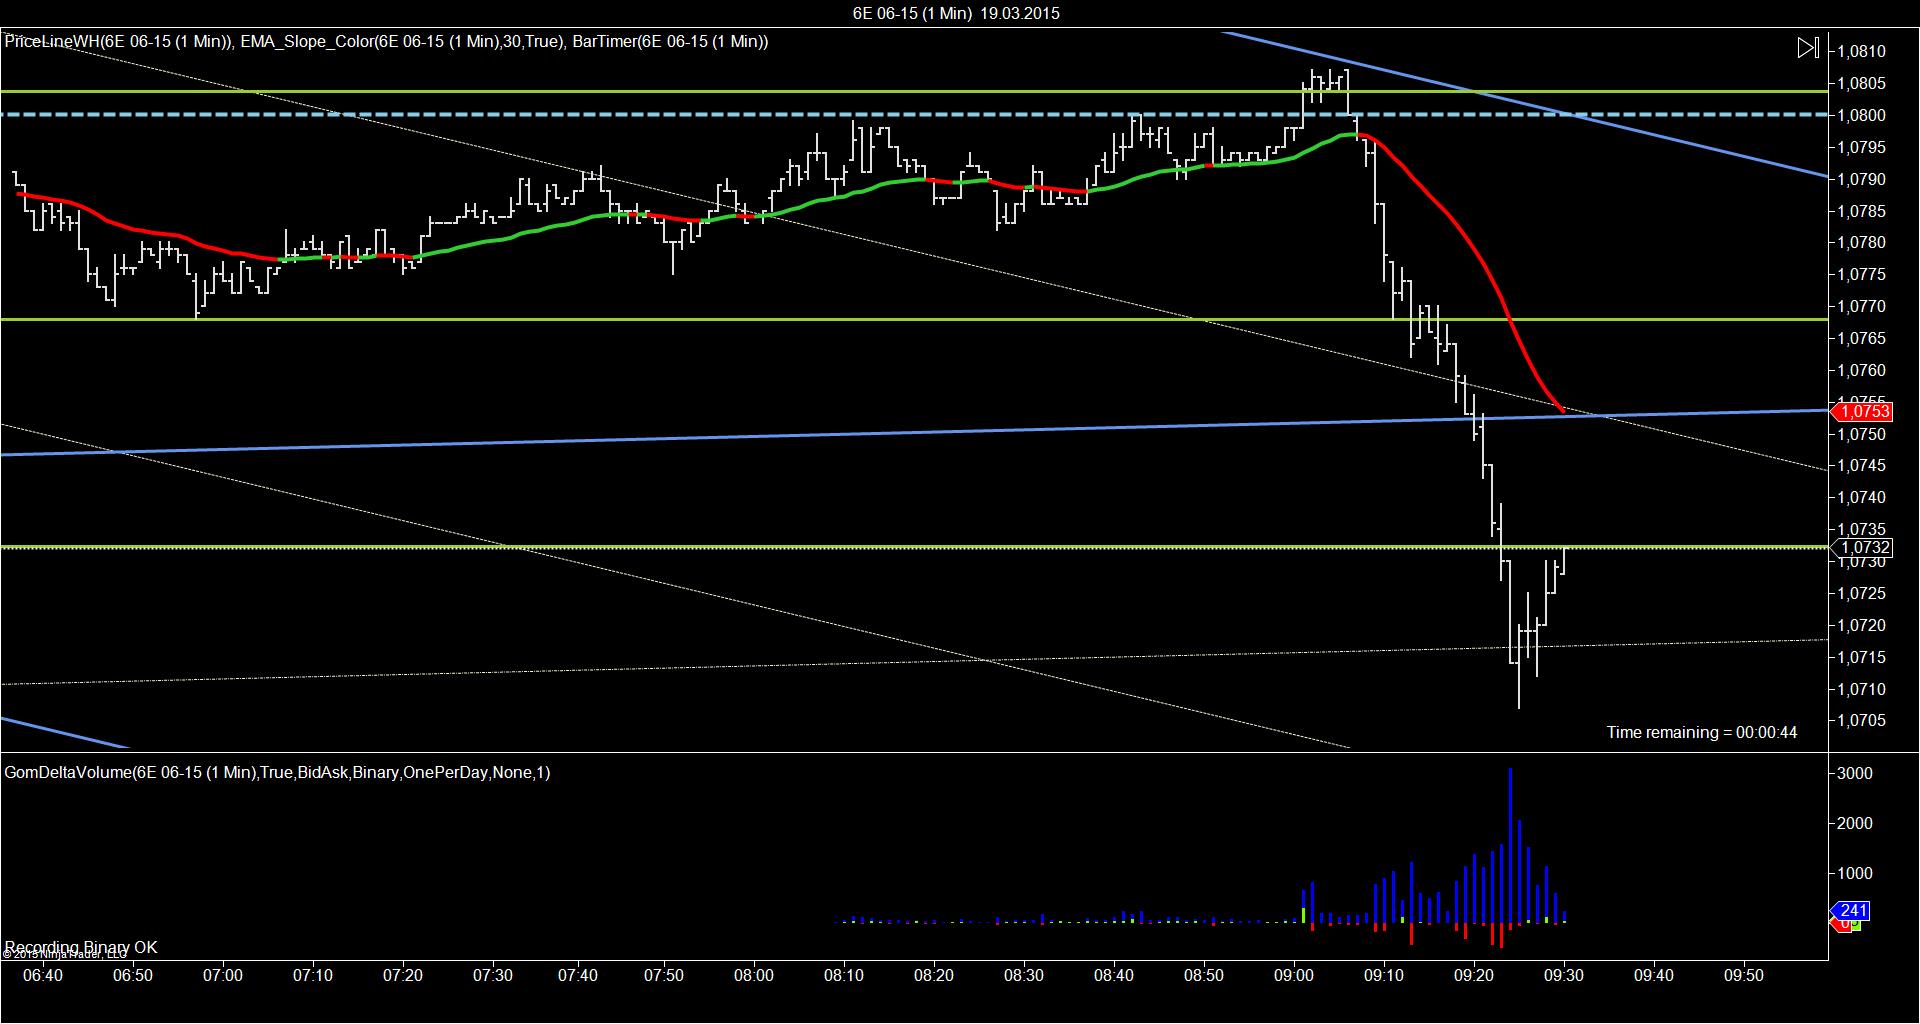Click the 1,0705 price axis label
This screenshot has width=1920, height=1024.
[x=1861, y=721]
